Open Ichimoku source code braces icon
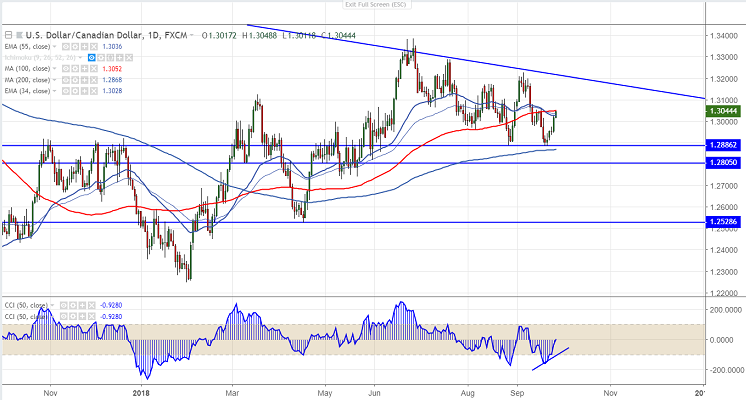The image size is (746, 400). [110, 58]
